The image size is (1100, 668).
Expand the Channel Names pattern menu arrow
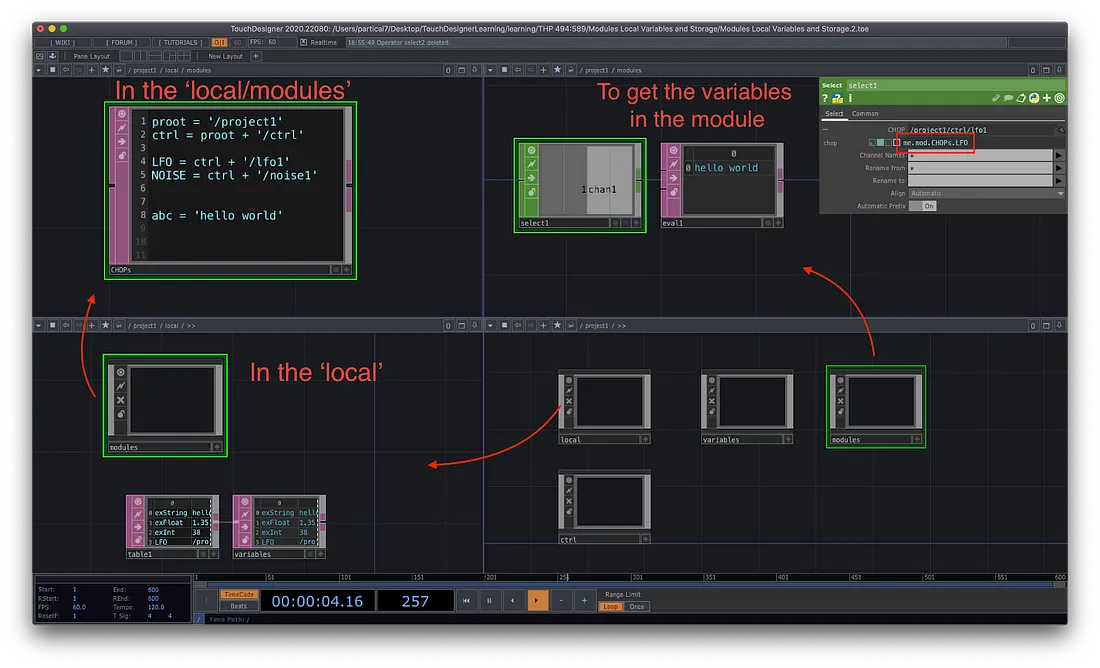point(1060,156)
